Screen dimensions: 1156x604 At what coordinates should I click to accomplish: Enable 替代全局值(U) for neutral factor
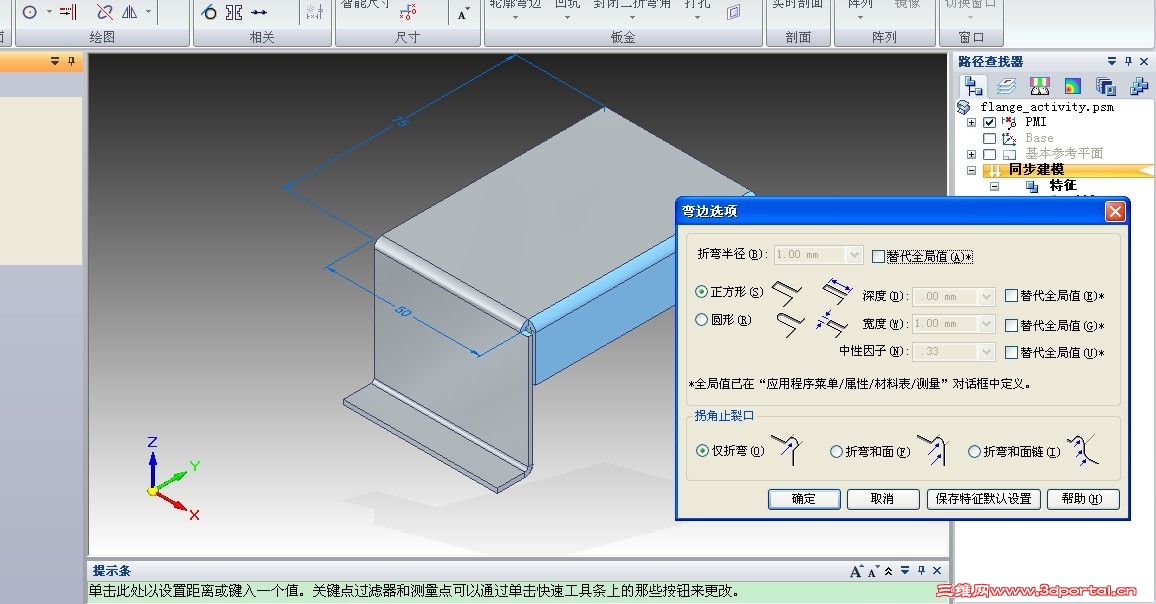coord(1012,353)
